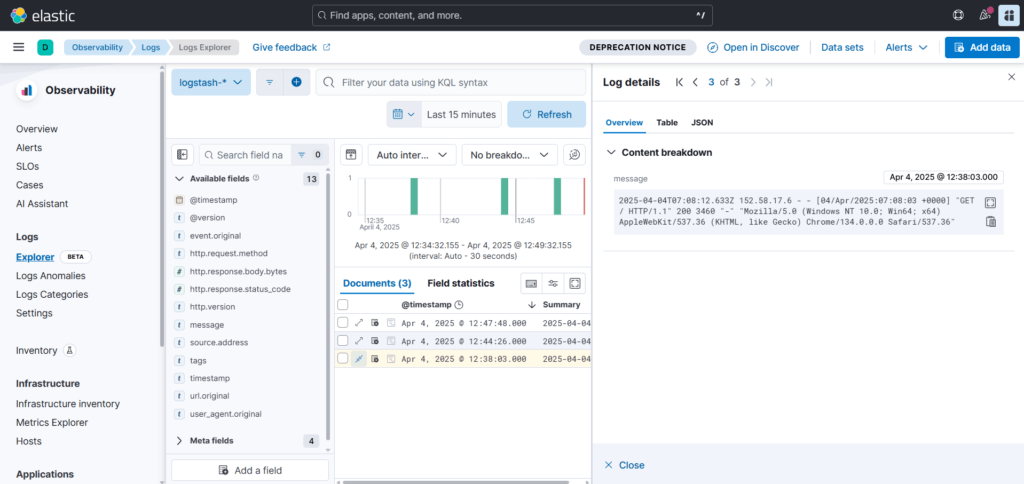Open keyboard shortcuts icon in table toolbar
This screenshot has height=484, width=1024.
click(x=532, y=283)
